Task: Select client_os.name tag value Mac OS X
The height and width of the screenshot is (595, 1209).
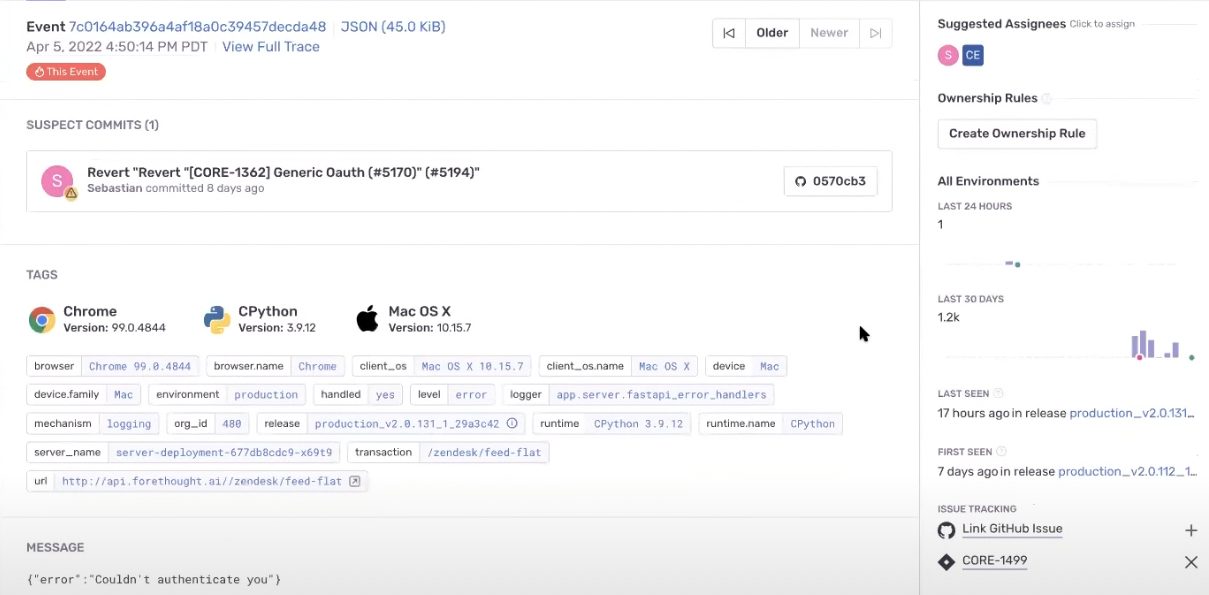Action: click(664, 367)
